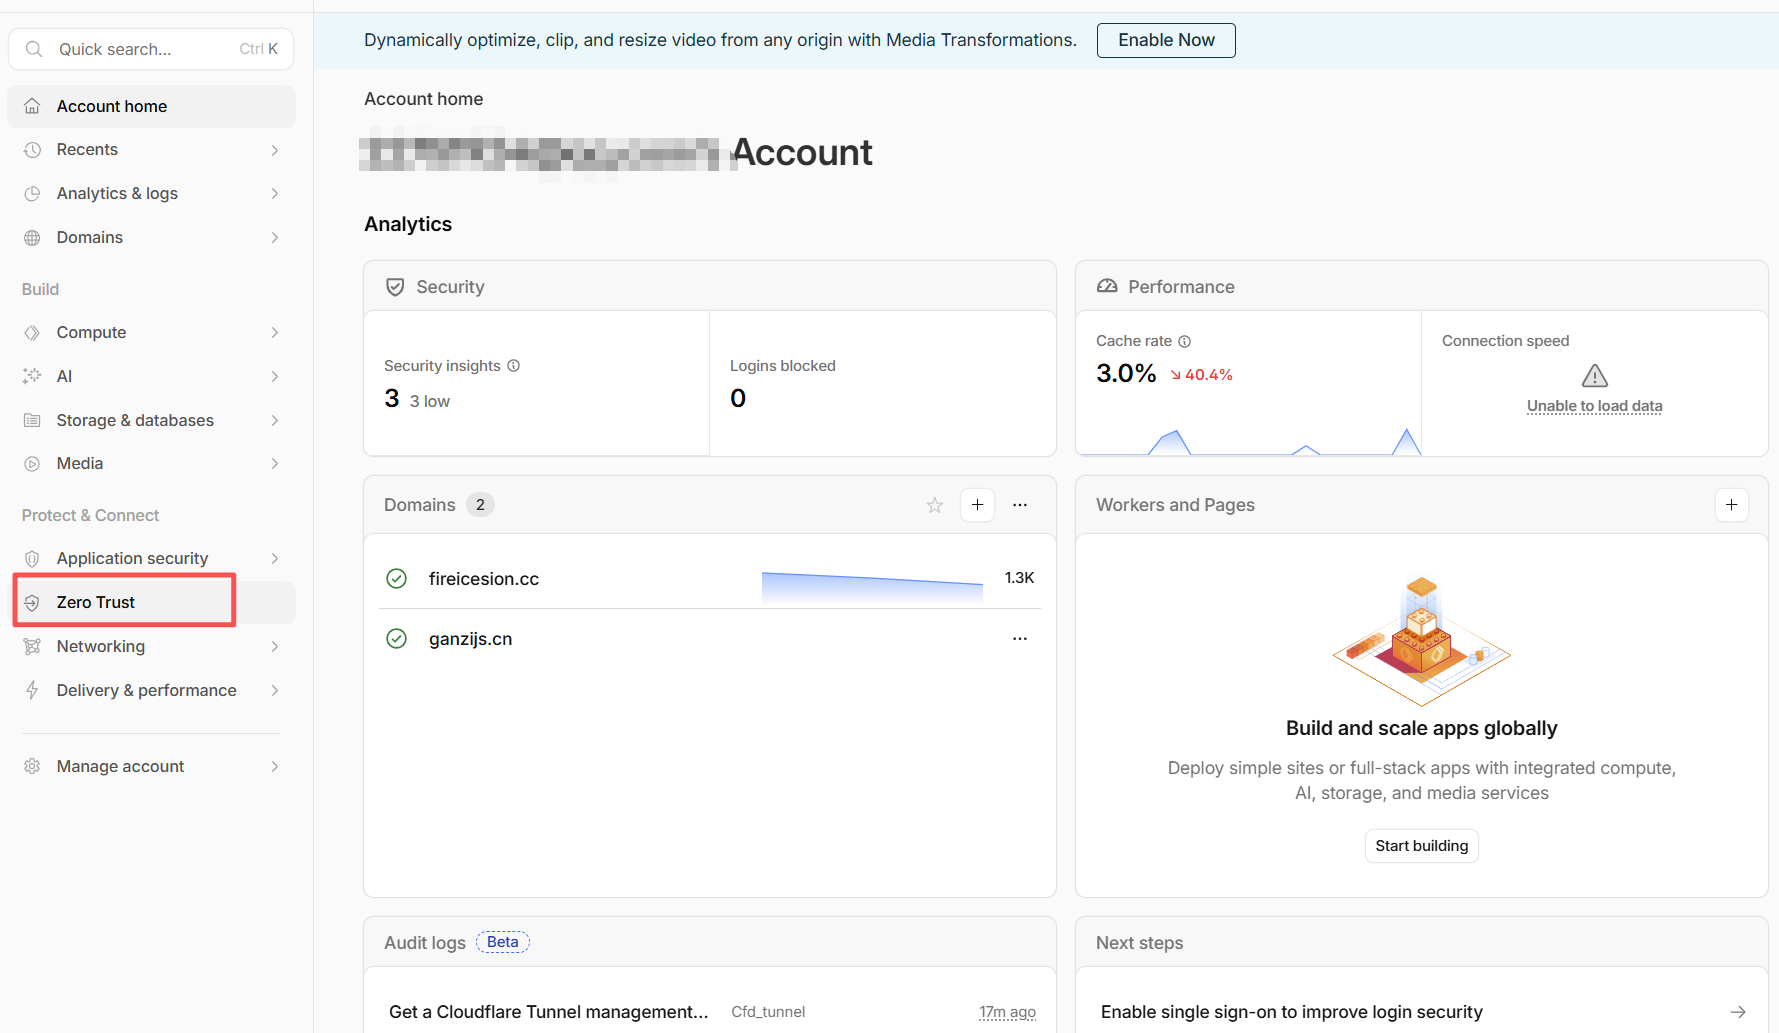Open the Cloudflare Tunnel management audit log entry

point(548,1012)
